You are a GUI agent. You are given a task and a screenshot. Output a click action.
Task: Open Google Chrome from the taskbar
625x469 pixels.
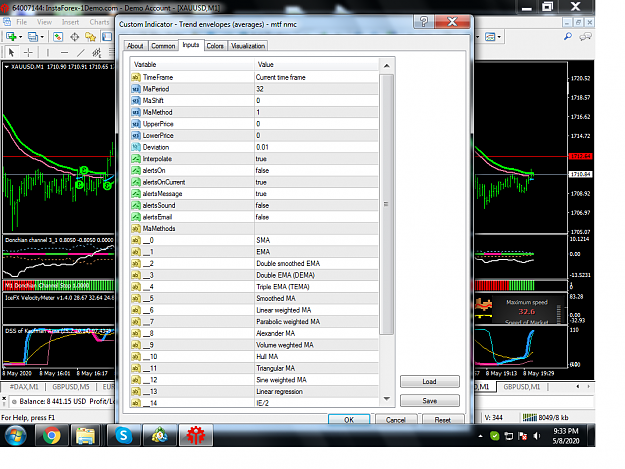coord(52,436)
